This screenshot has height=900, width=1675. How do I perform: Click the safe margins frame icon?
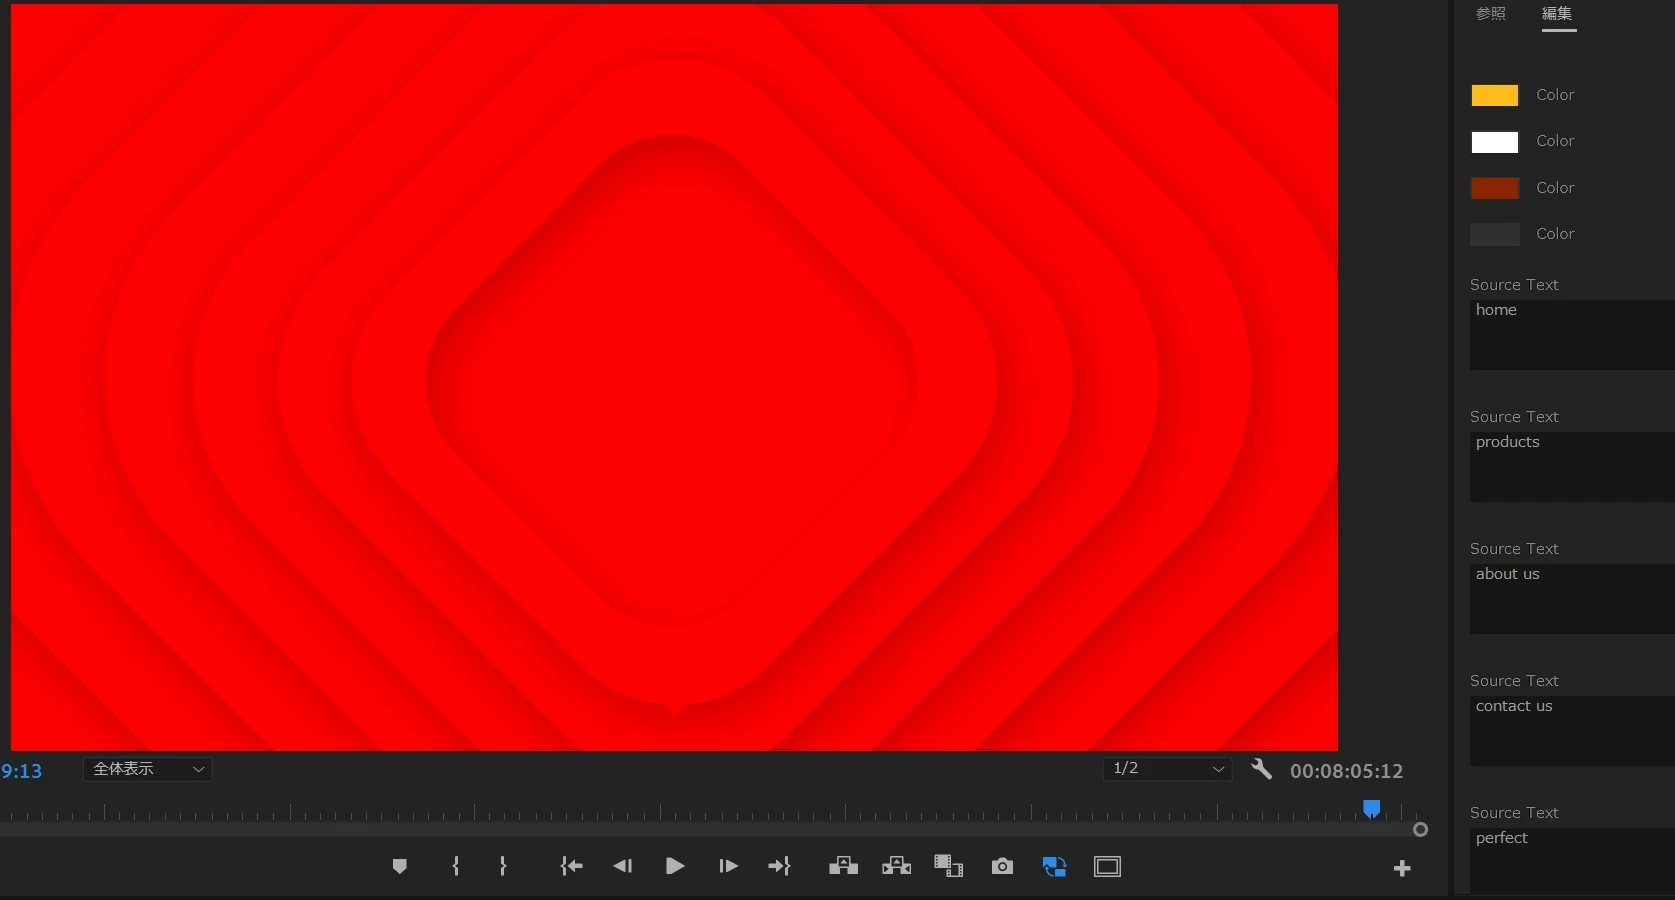coord(1107,866)
